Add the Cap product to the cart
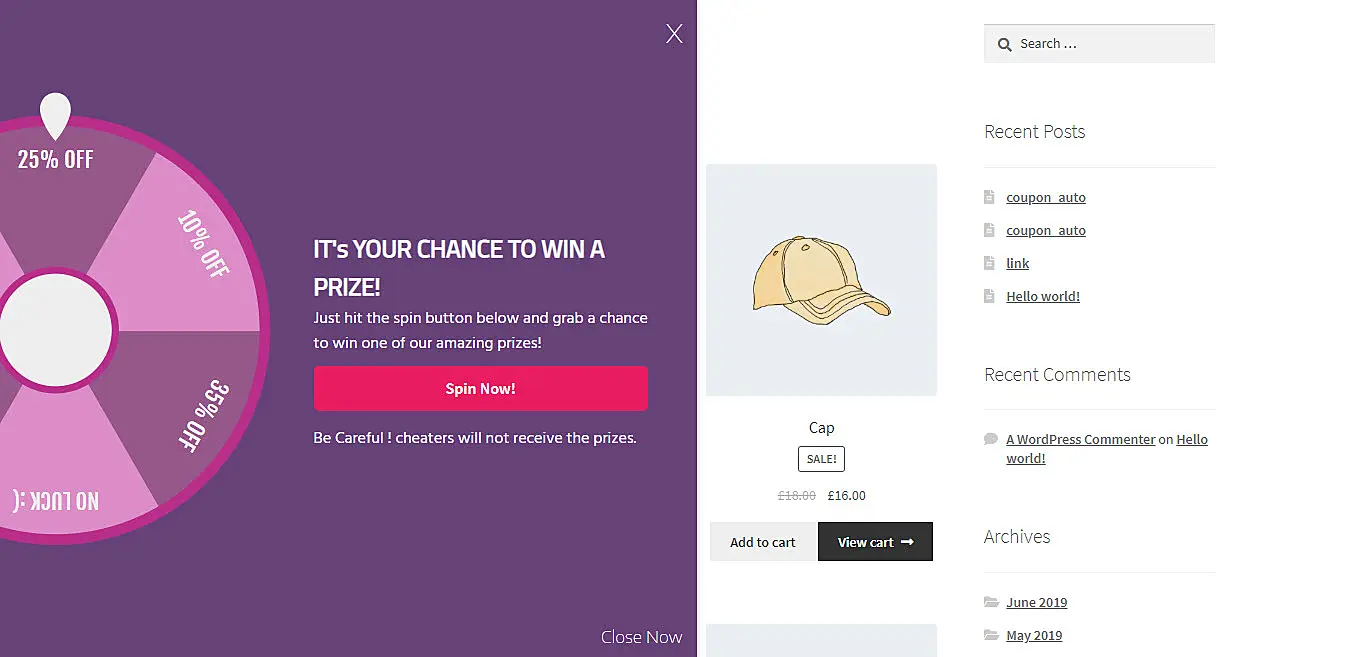Screen dimensions: 1366x657 pos(762,541)
